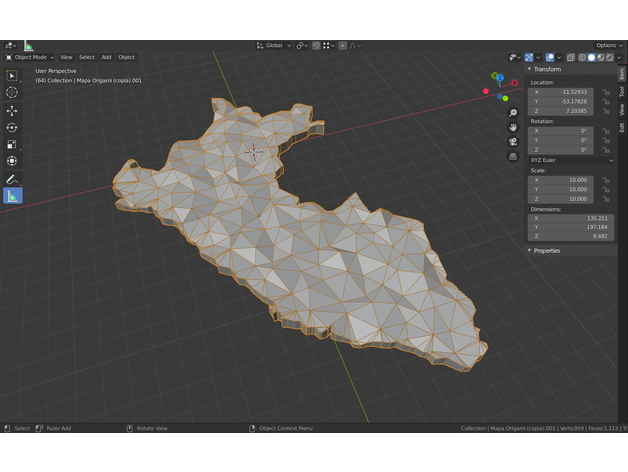
Task: Click the Dimensions Z field
Action: tap(571, 236)
